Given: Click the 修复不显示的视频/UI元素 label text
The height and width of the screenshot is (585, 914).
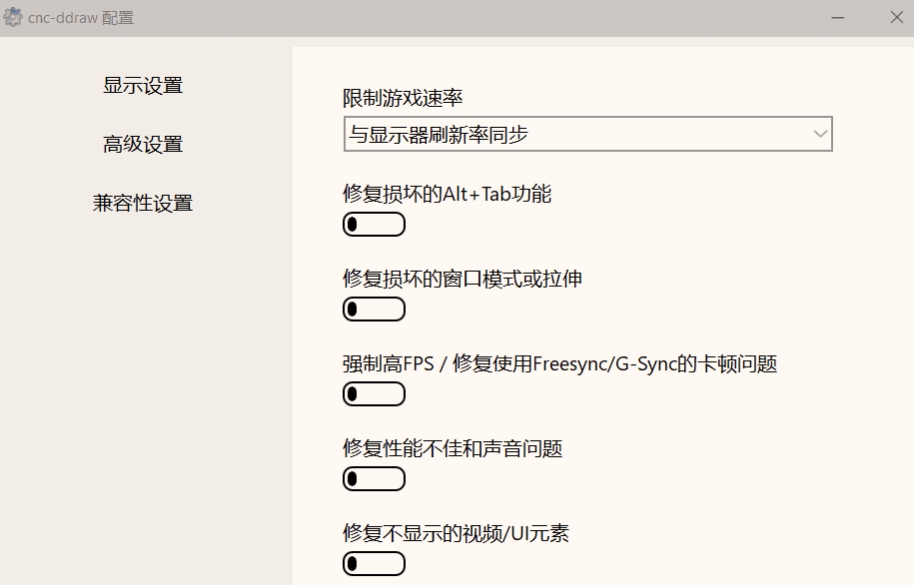Looking at the screenshot, I should pos(456,533).
